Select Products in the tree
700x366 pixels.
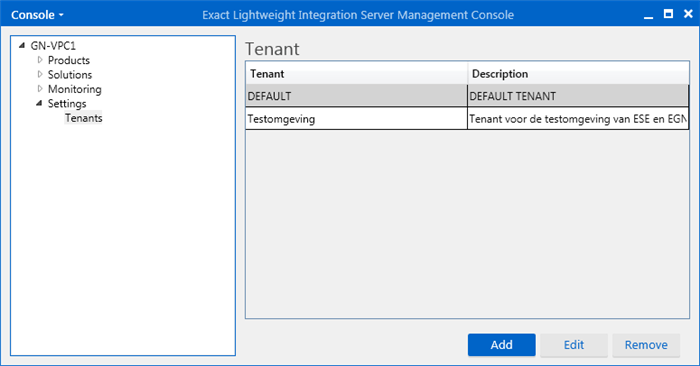(69, 60)
